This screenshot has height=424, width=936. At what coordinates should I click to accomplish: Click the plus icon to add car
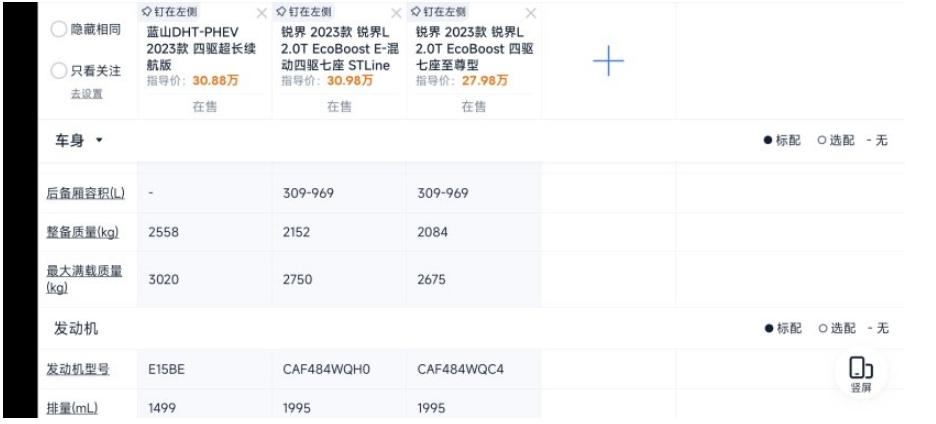coord(608,61)
